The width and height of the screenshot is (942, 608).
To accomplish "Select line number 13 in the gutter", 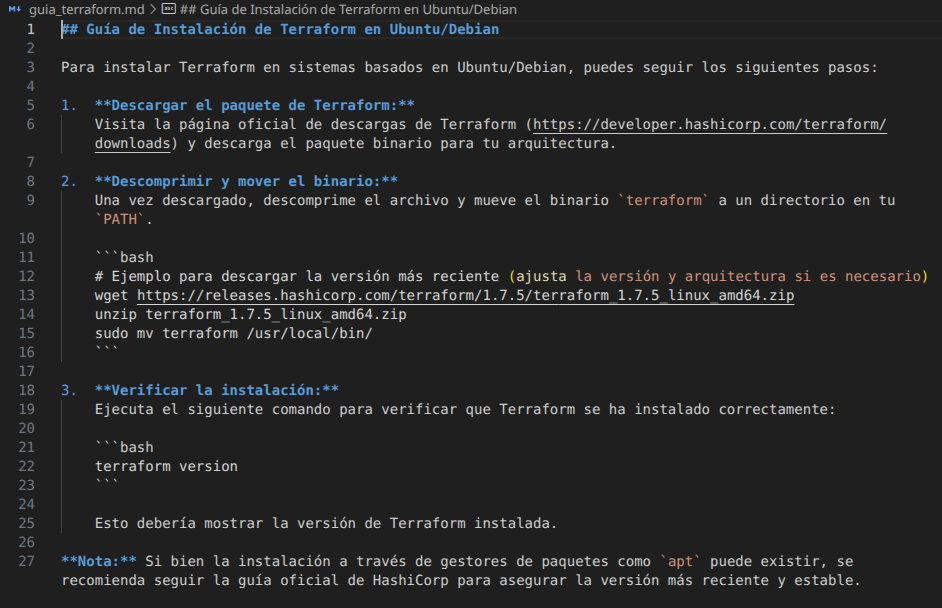I will click(29, 295).
